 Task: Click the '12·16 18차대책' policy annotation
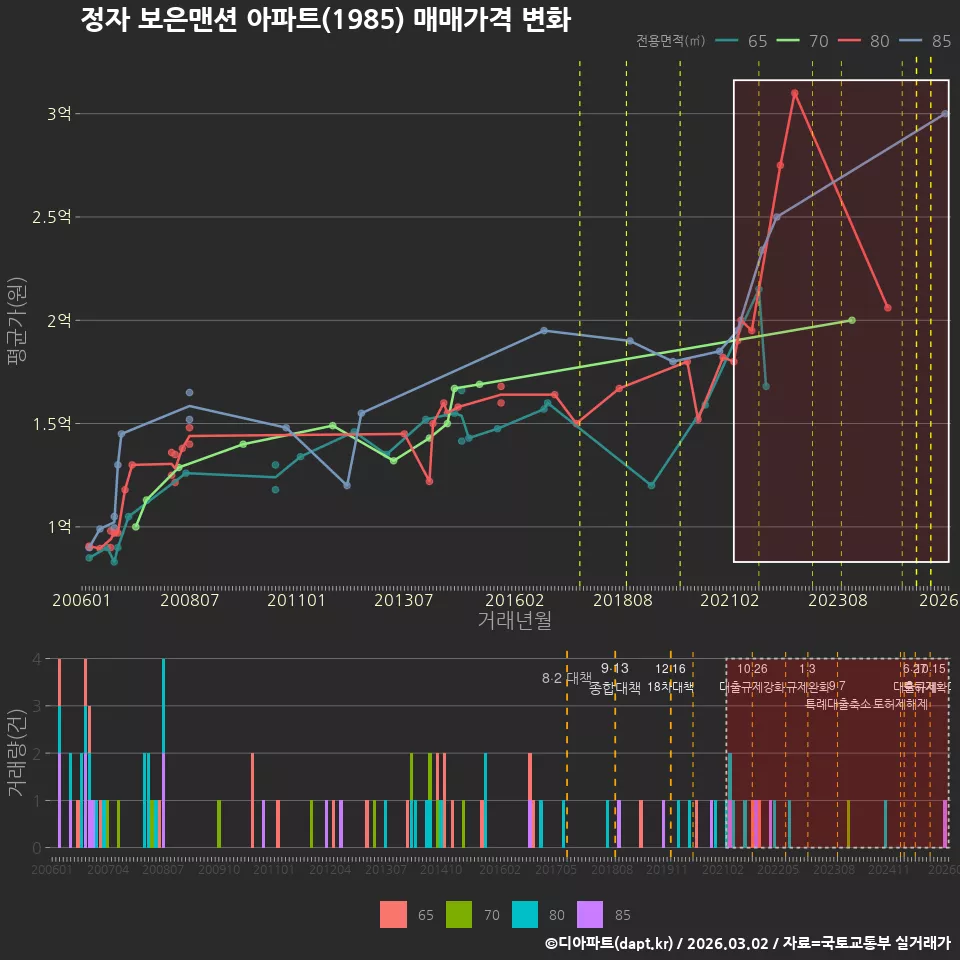[670, 678]
